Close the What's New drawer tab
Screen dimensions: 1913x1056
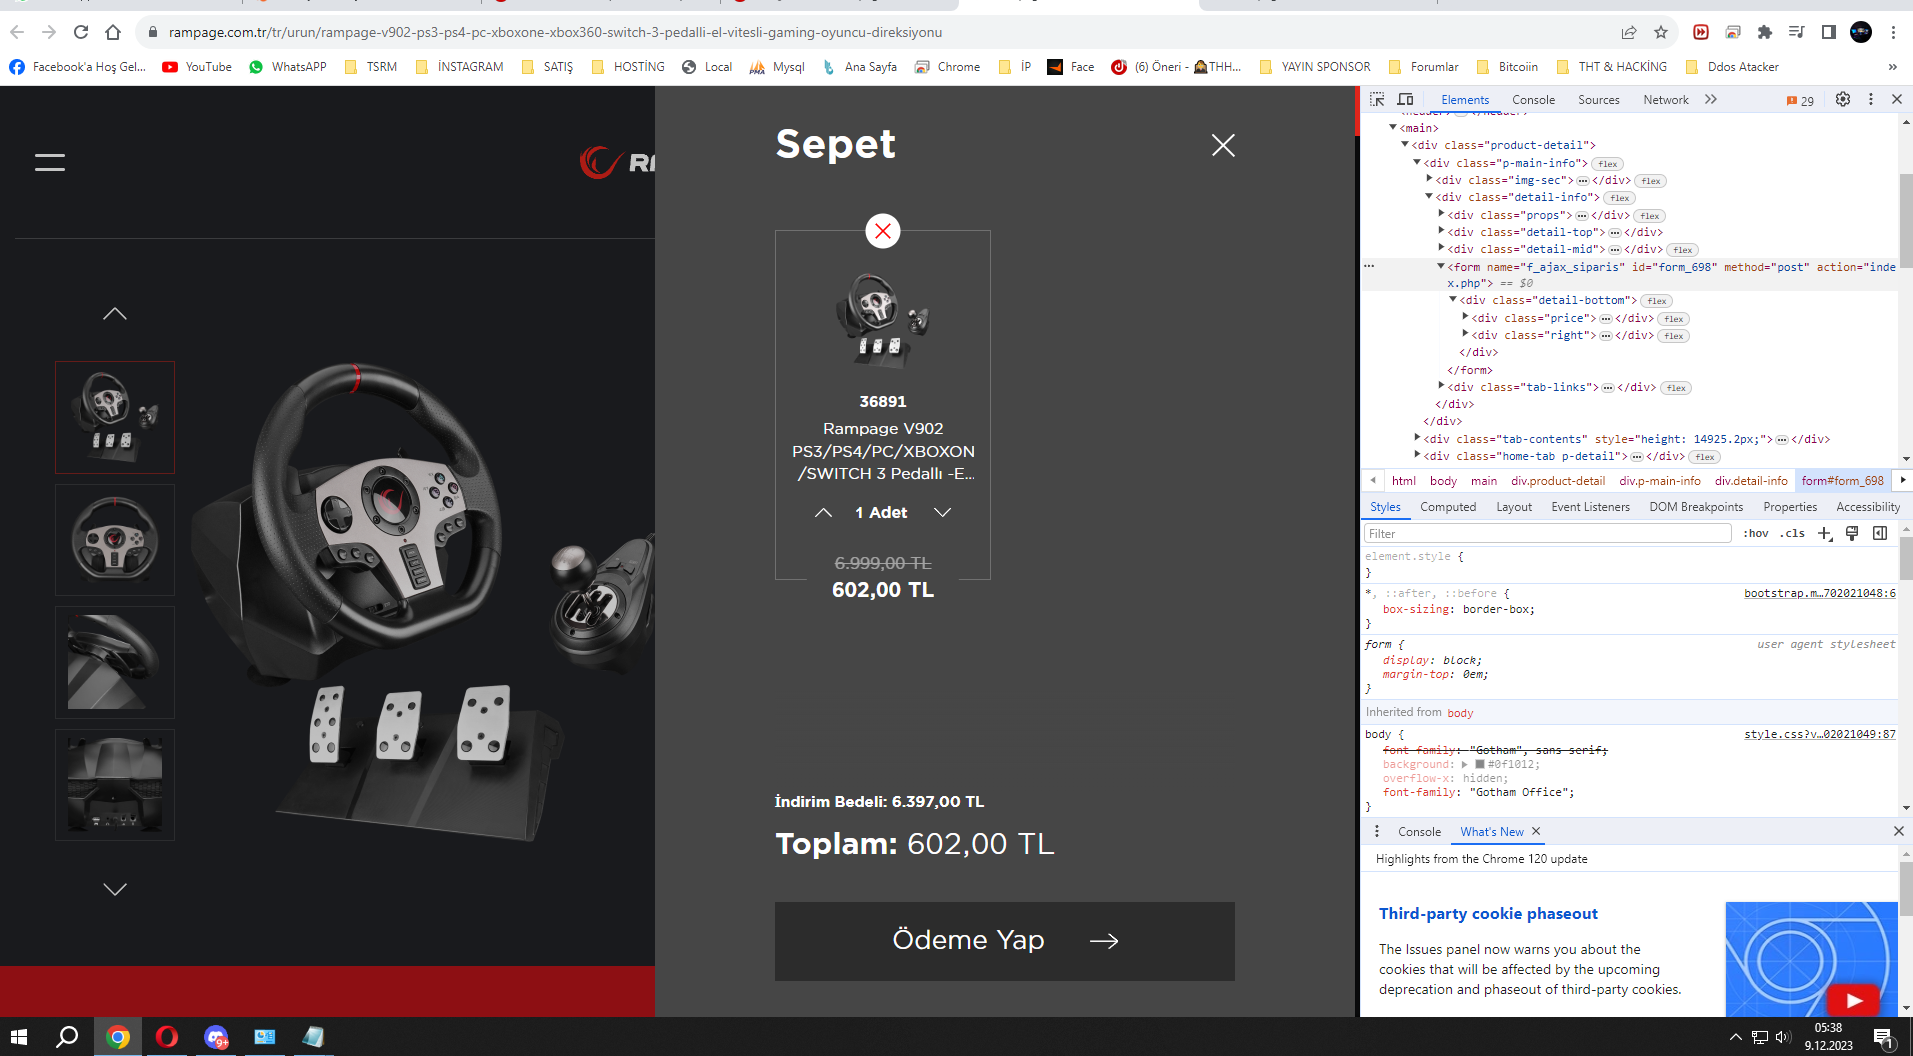point(1536,831)
